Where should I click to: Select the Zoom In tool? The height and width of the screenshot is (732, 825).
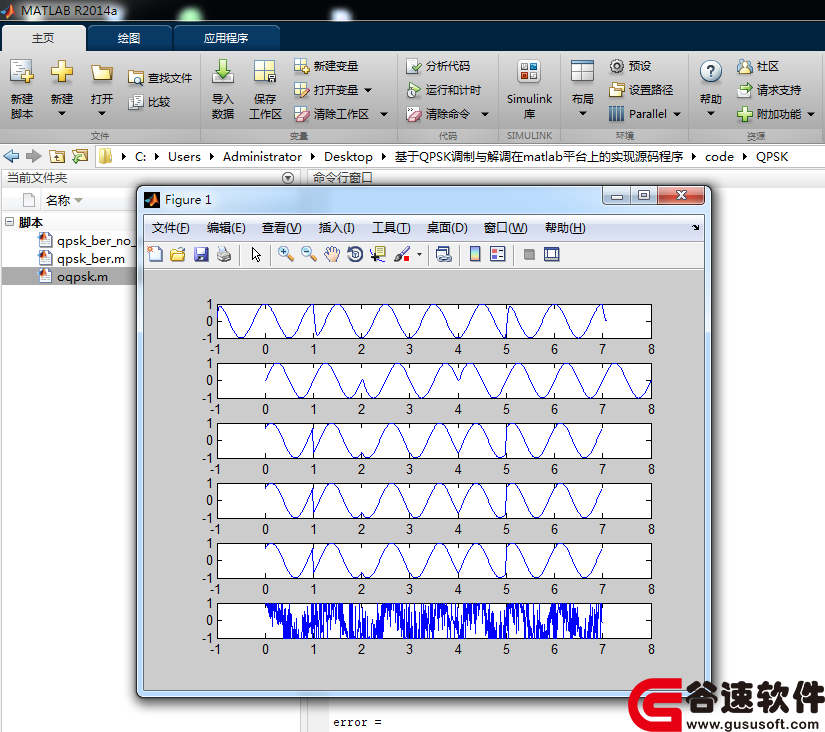[x=286, y=255]
